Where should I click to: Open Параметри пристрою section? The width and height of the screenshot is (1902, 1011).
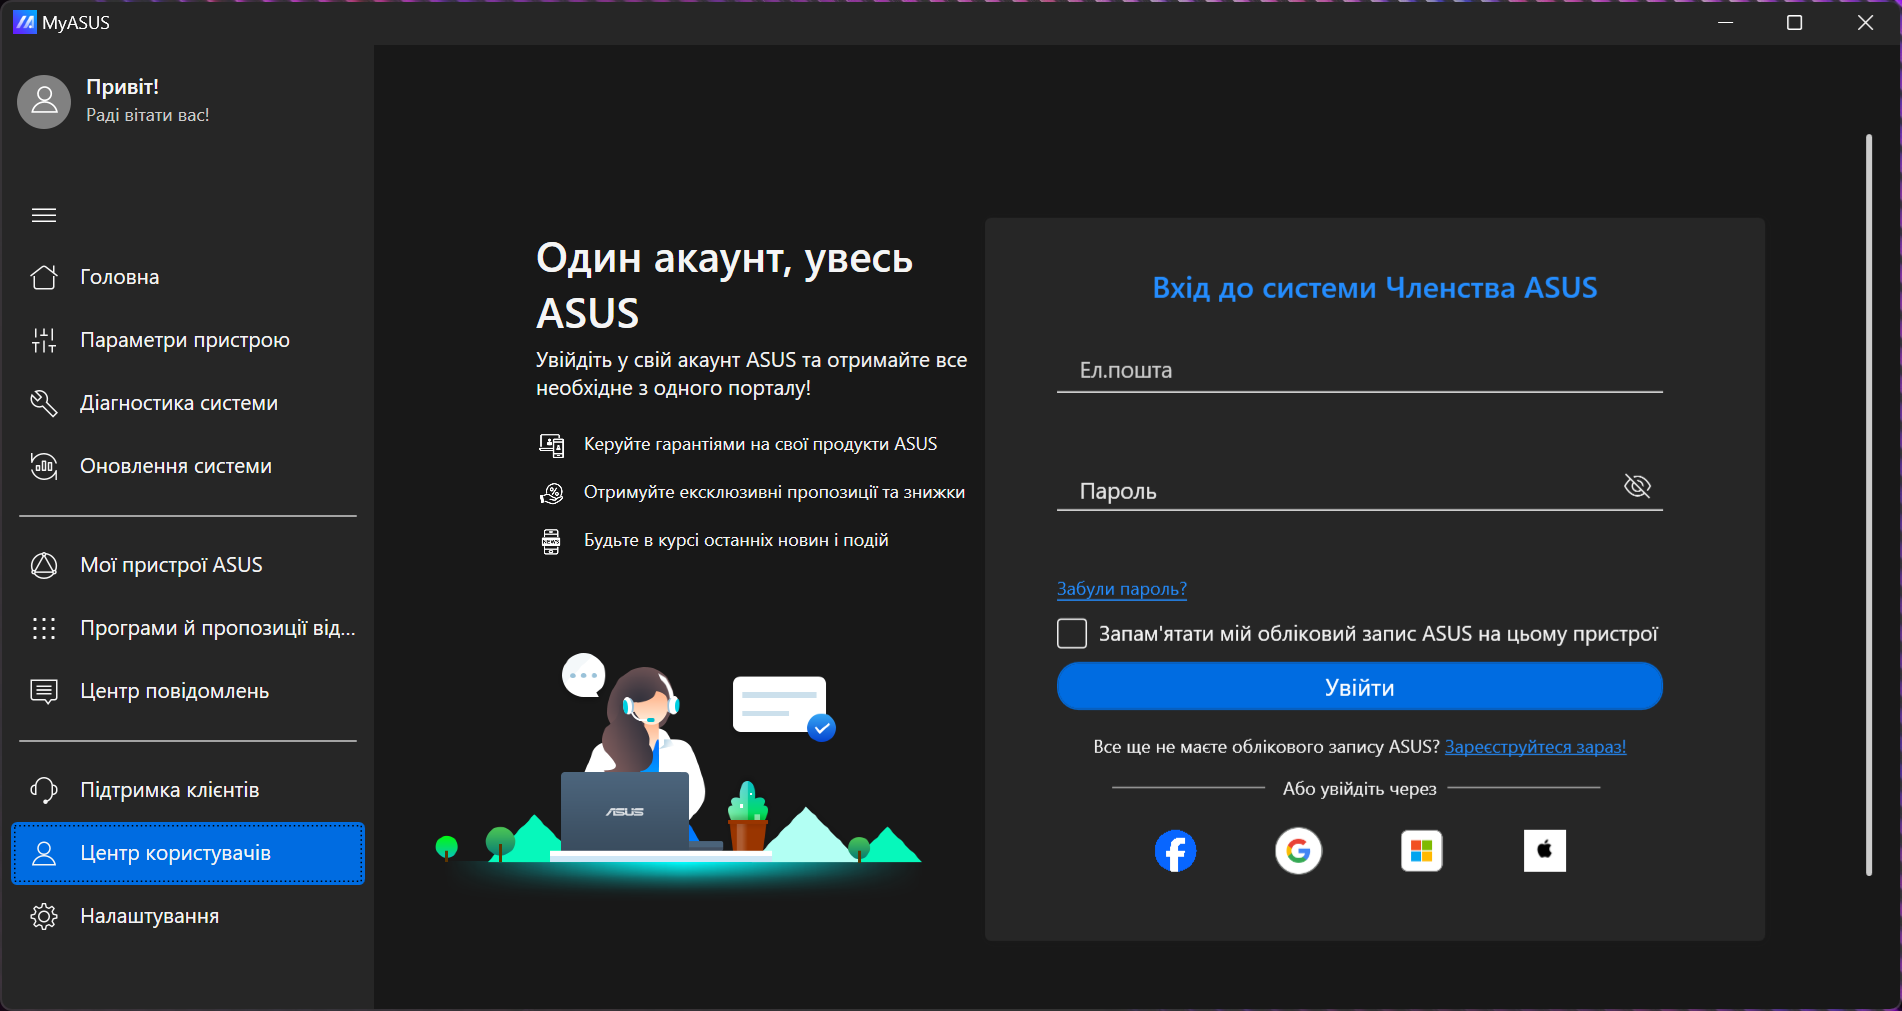[x=188, y=340]
